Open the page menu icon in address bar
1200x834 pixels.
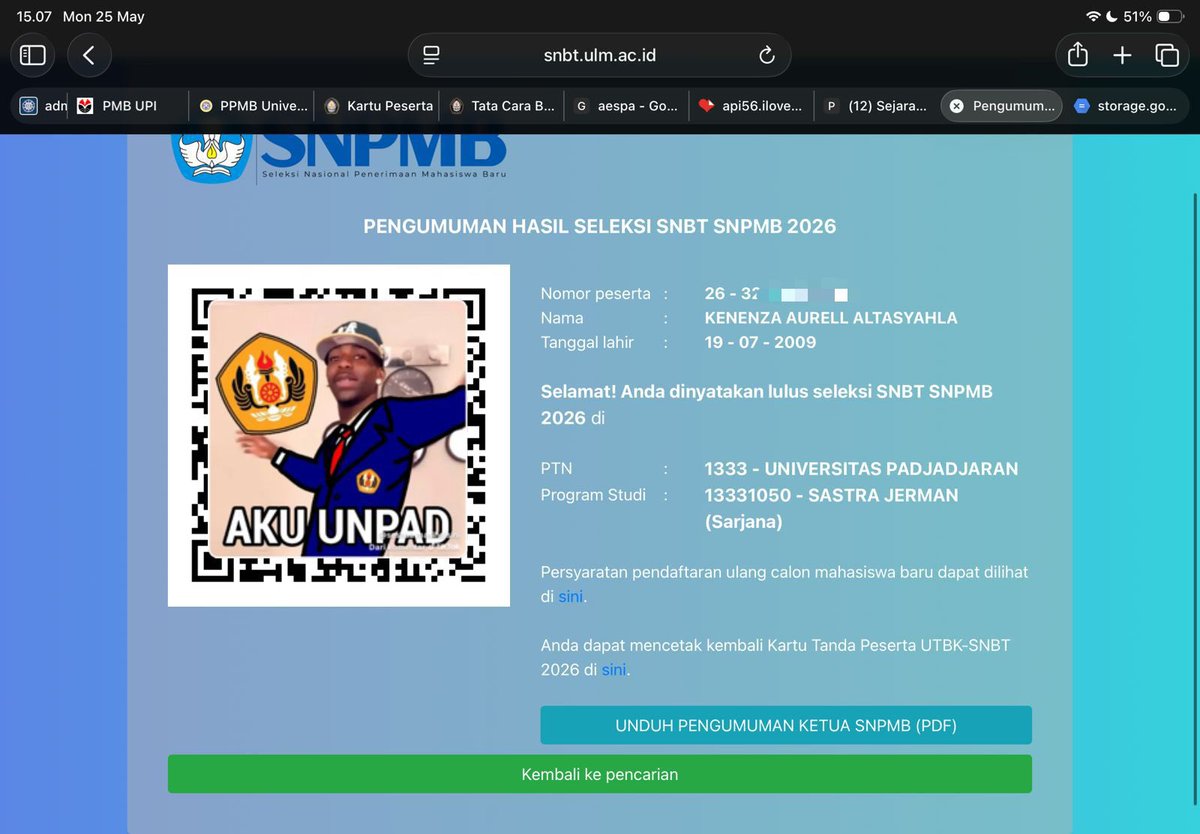click(431, 55)
